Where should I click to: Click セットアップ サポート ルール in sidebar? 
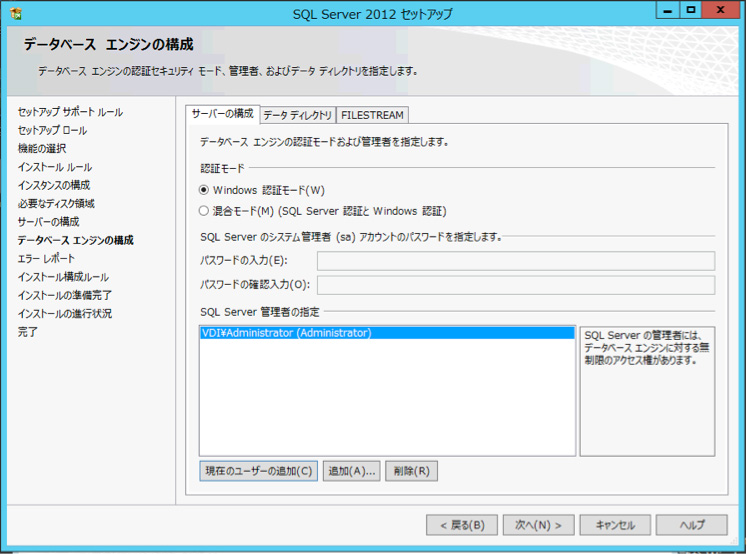[71, 112]
